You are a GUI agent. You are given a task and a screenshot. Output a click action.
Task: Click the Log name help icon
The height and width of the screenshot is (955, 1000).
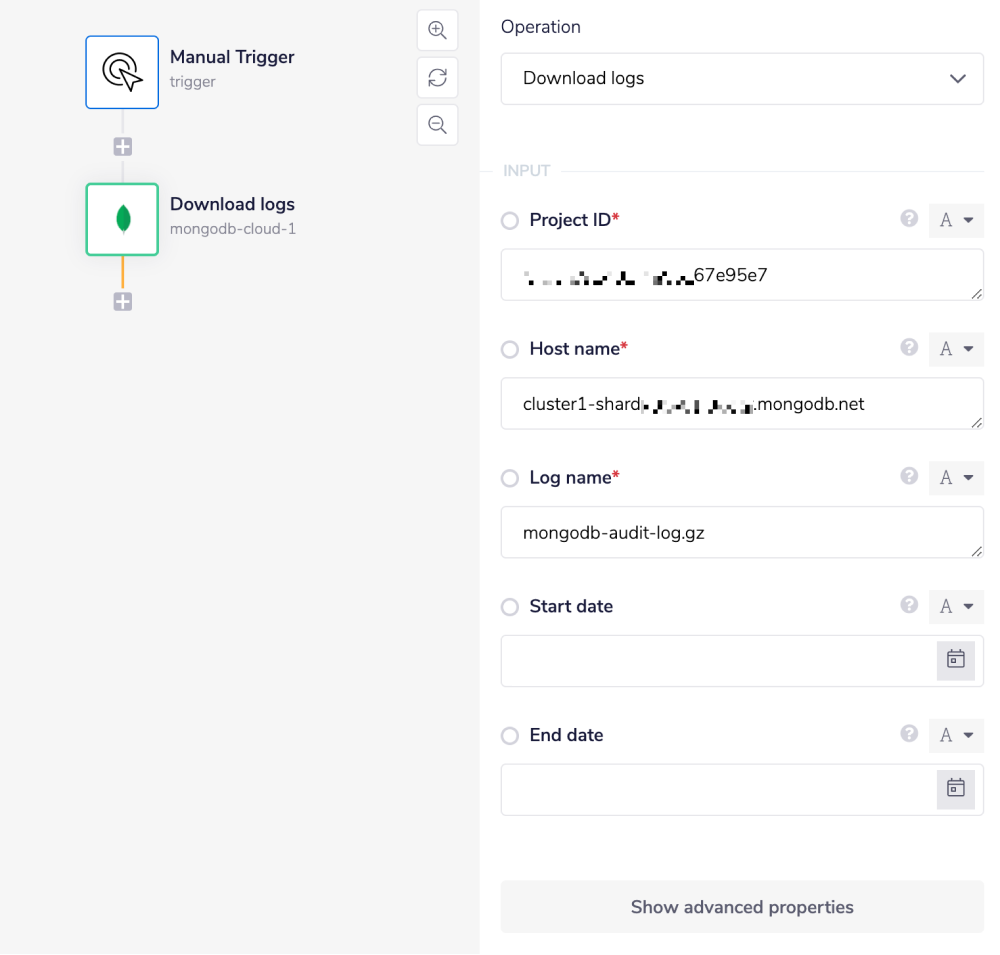pyautogui.click(x=908, y=476)
